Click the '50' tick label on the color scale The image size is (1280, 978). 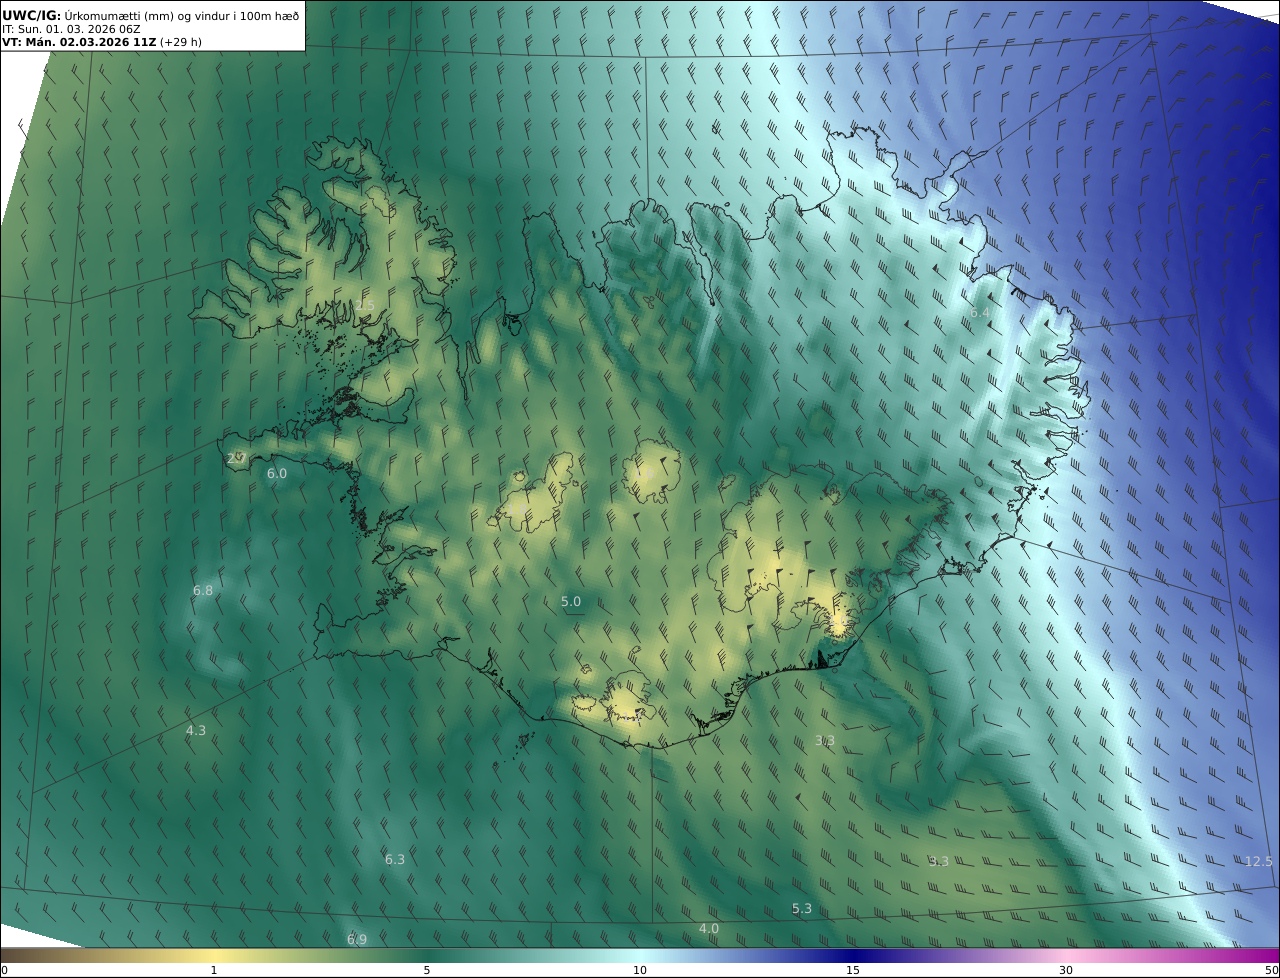point(1272,970)
